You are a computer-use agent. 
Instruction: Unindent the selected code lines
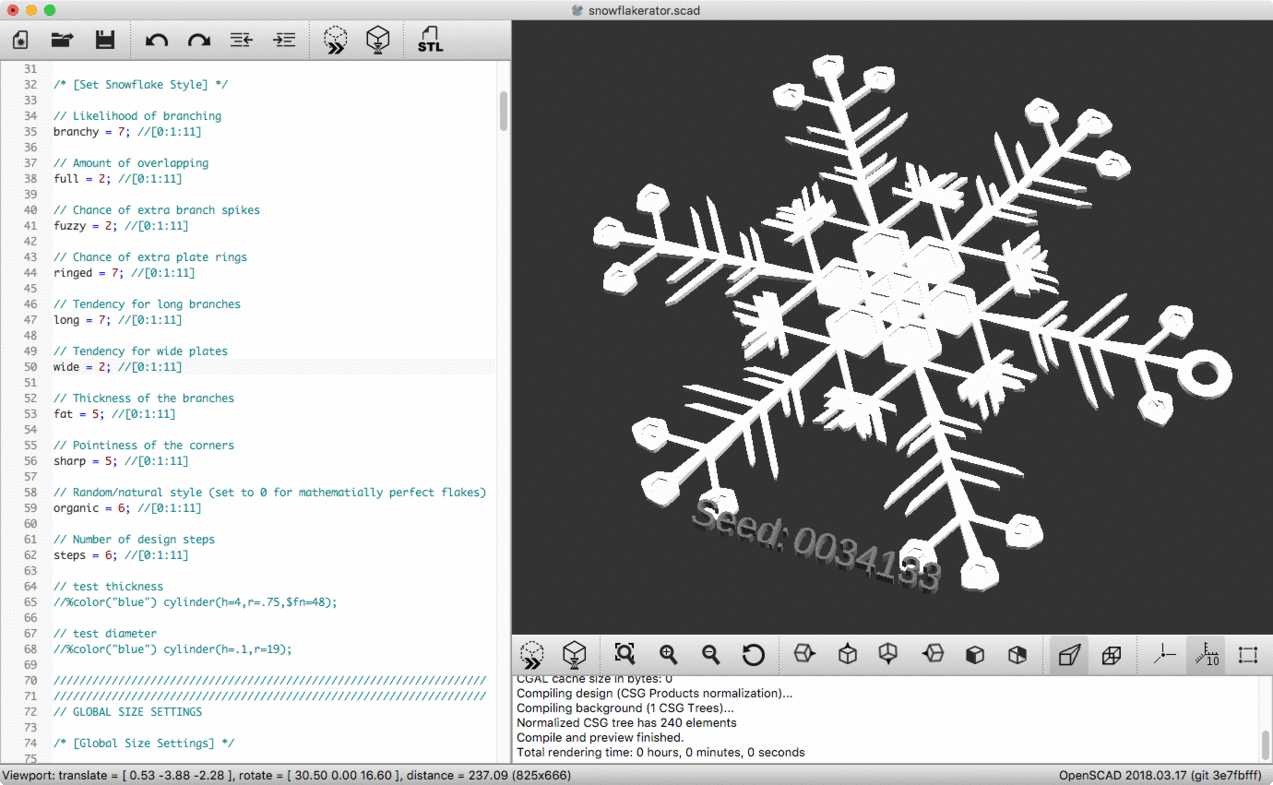pos(241,40)
